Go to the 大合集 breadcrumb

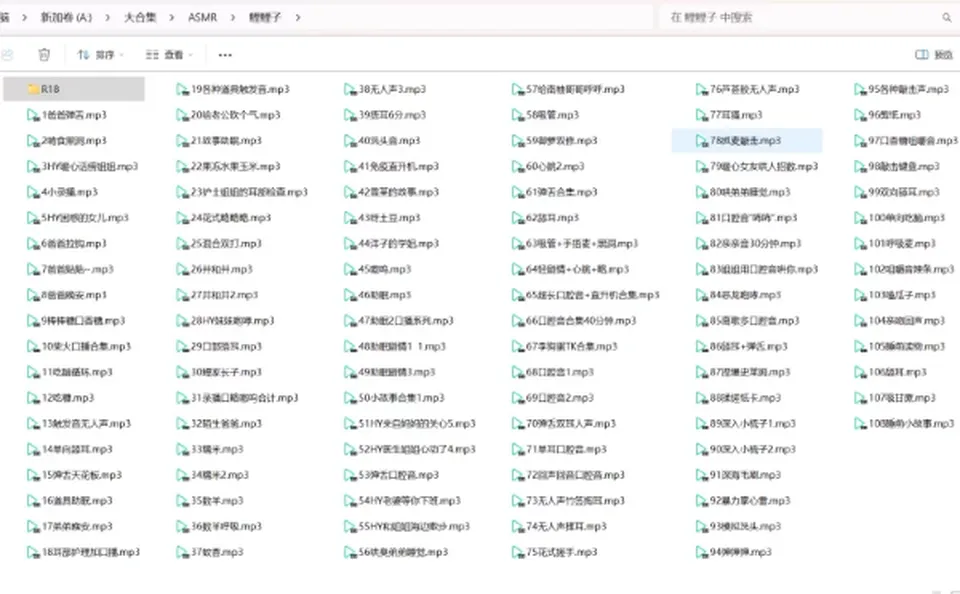140,18
